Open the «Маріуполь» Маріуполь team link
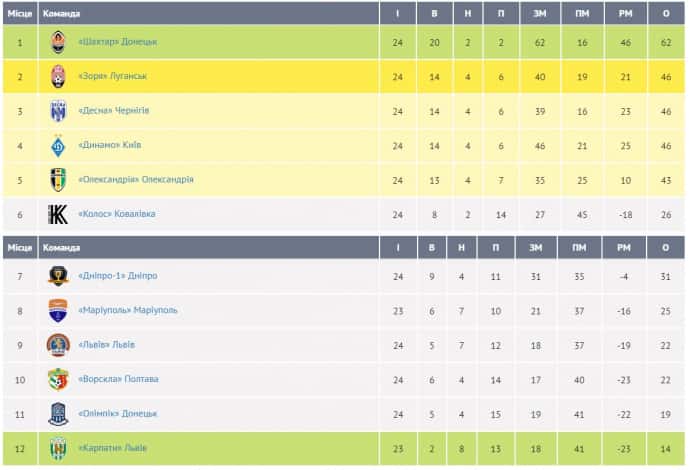The image size is (690, 470). pyautogui.click(x=127, y=310)
